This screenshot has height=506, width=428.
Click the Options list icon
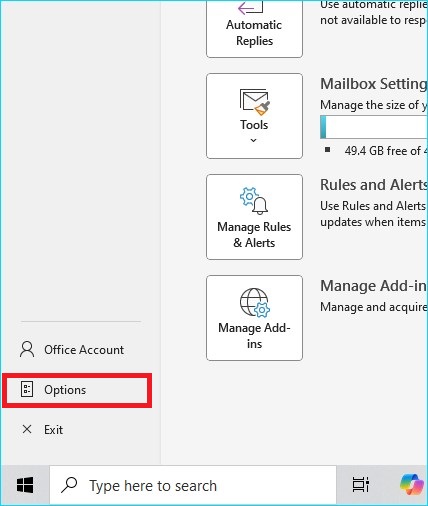(27, 389)
